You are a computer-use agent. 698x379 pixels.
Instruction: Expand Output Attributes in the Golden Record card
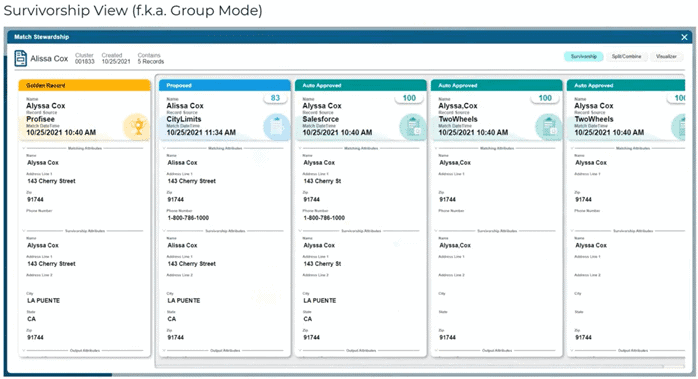click(x=24, y=350)
